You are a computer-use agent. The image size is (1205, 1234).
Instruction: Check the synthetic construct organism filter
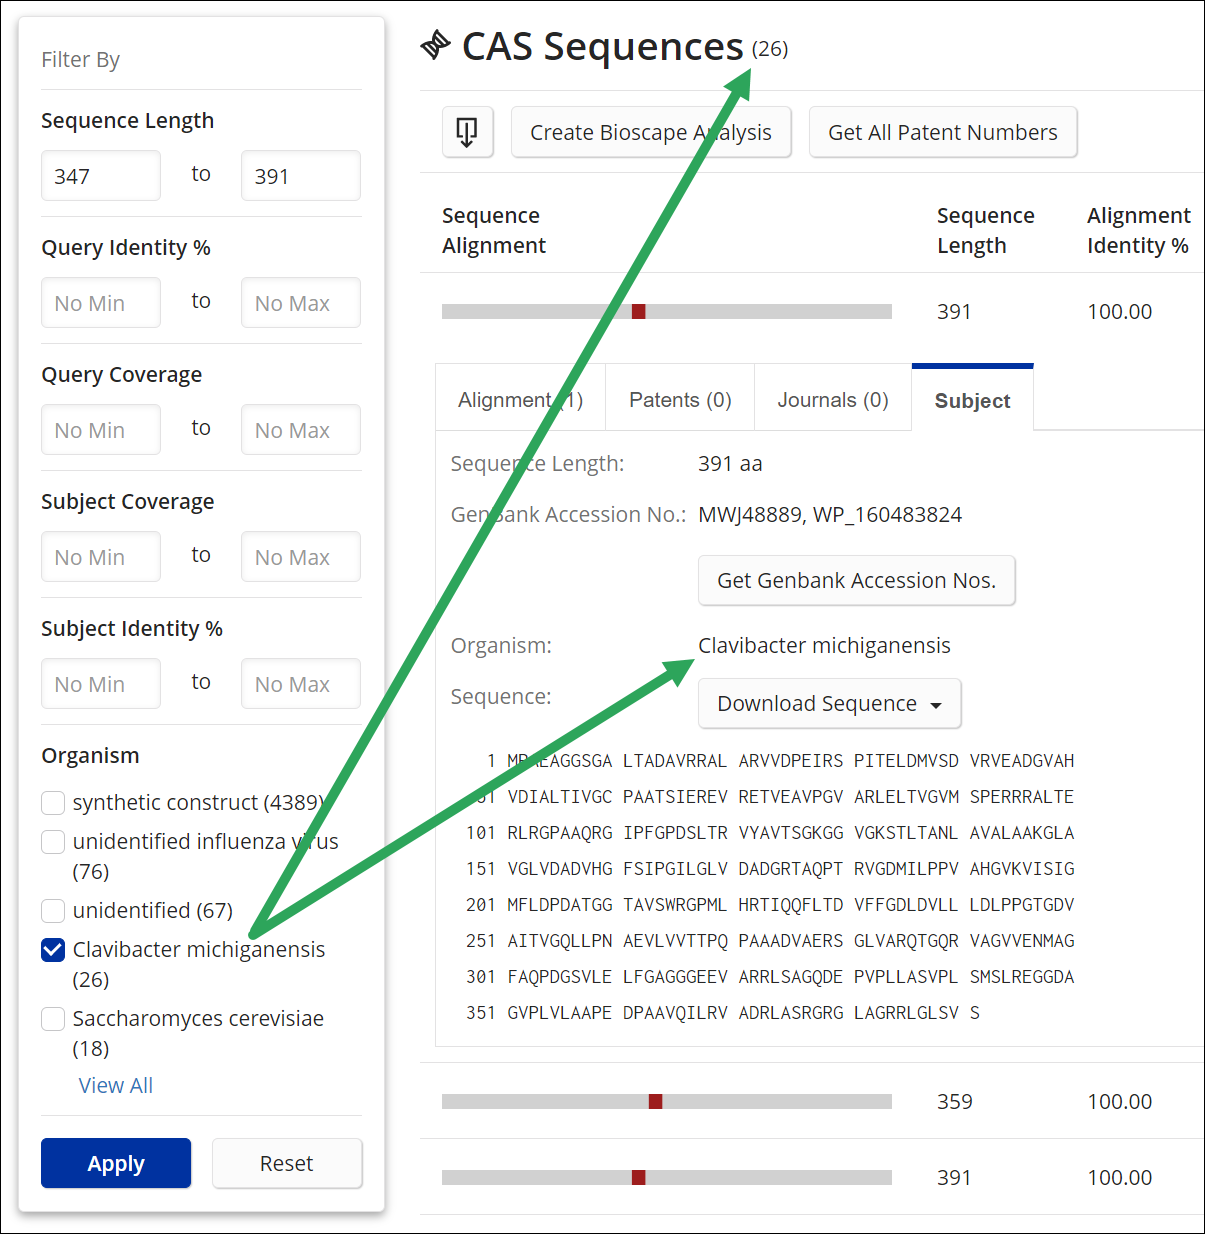click(53, 803)
